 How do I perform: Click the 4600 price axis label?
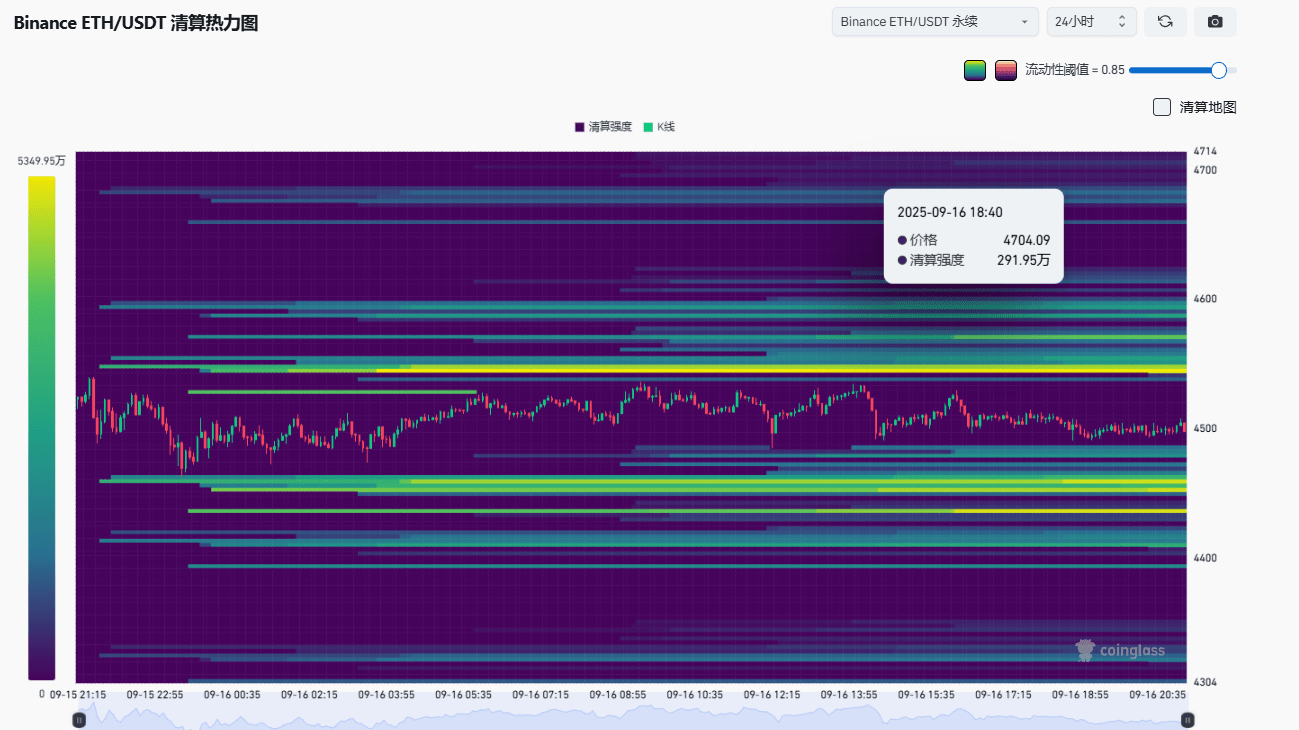coord(1205,299)
